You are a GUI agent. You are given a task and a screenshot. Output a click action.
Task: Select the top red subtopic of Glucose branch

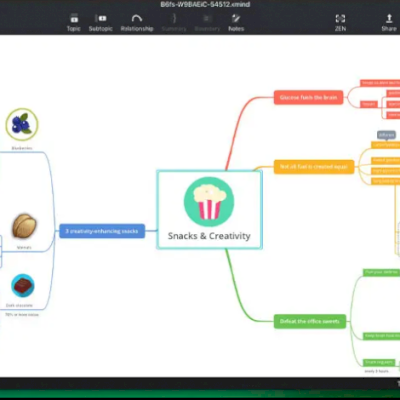[x=380, y=83]
